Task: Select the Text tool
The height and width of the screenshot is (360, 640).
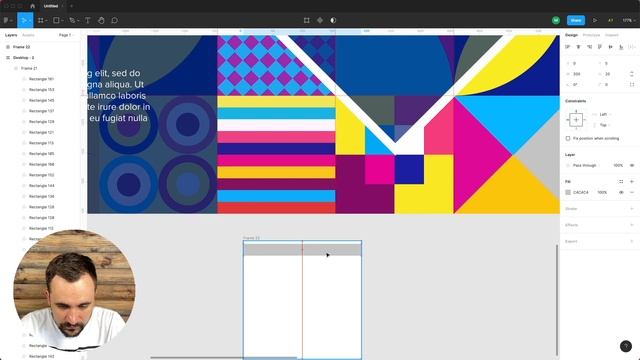Action: [x=87, y=20]
